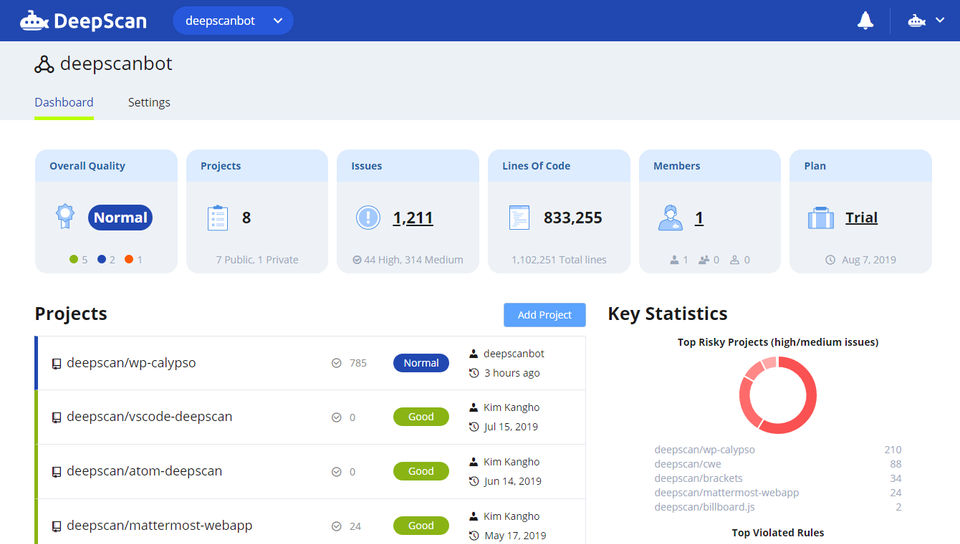This screenshot has width=960, height=544.
Task: Click the history icon beside May 17, 2019
Action: pos(474,535)
